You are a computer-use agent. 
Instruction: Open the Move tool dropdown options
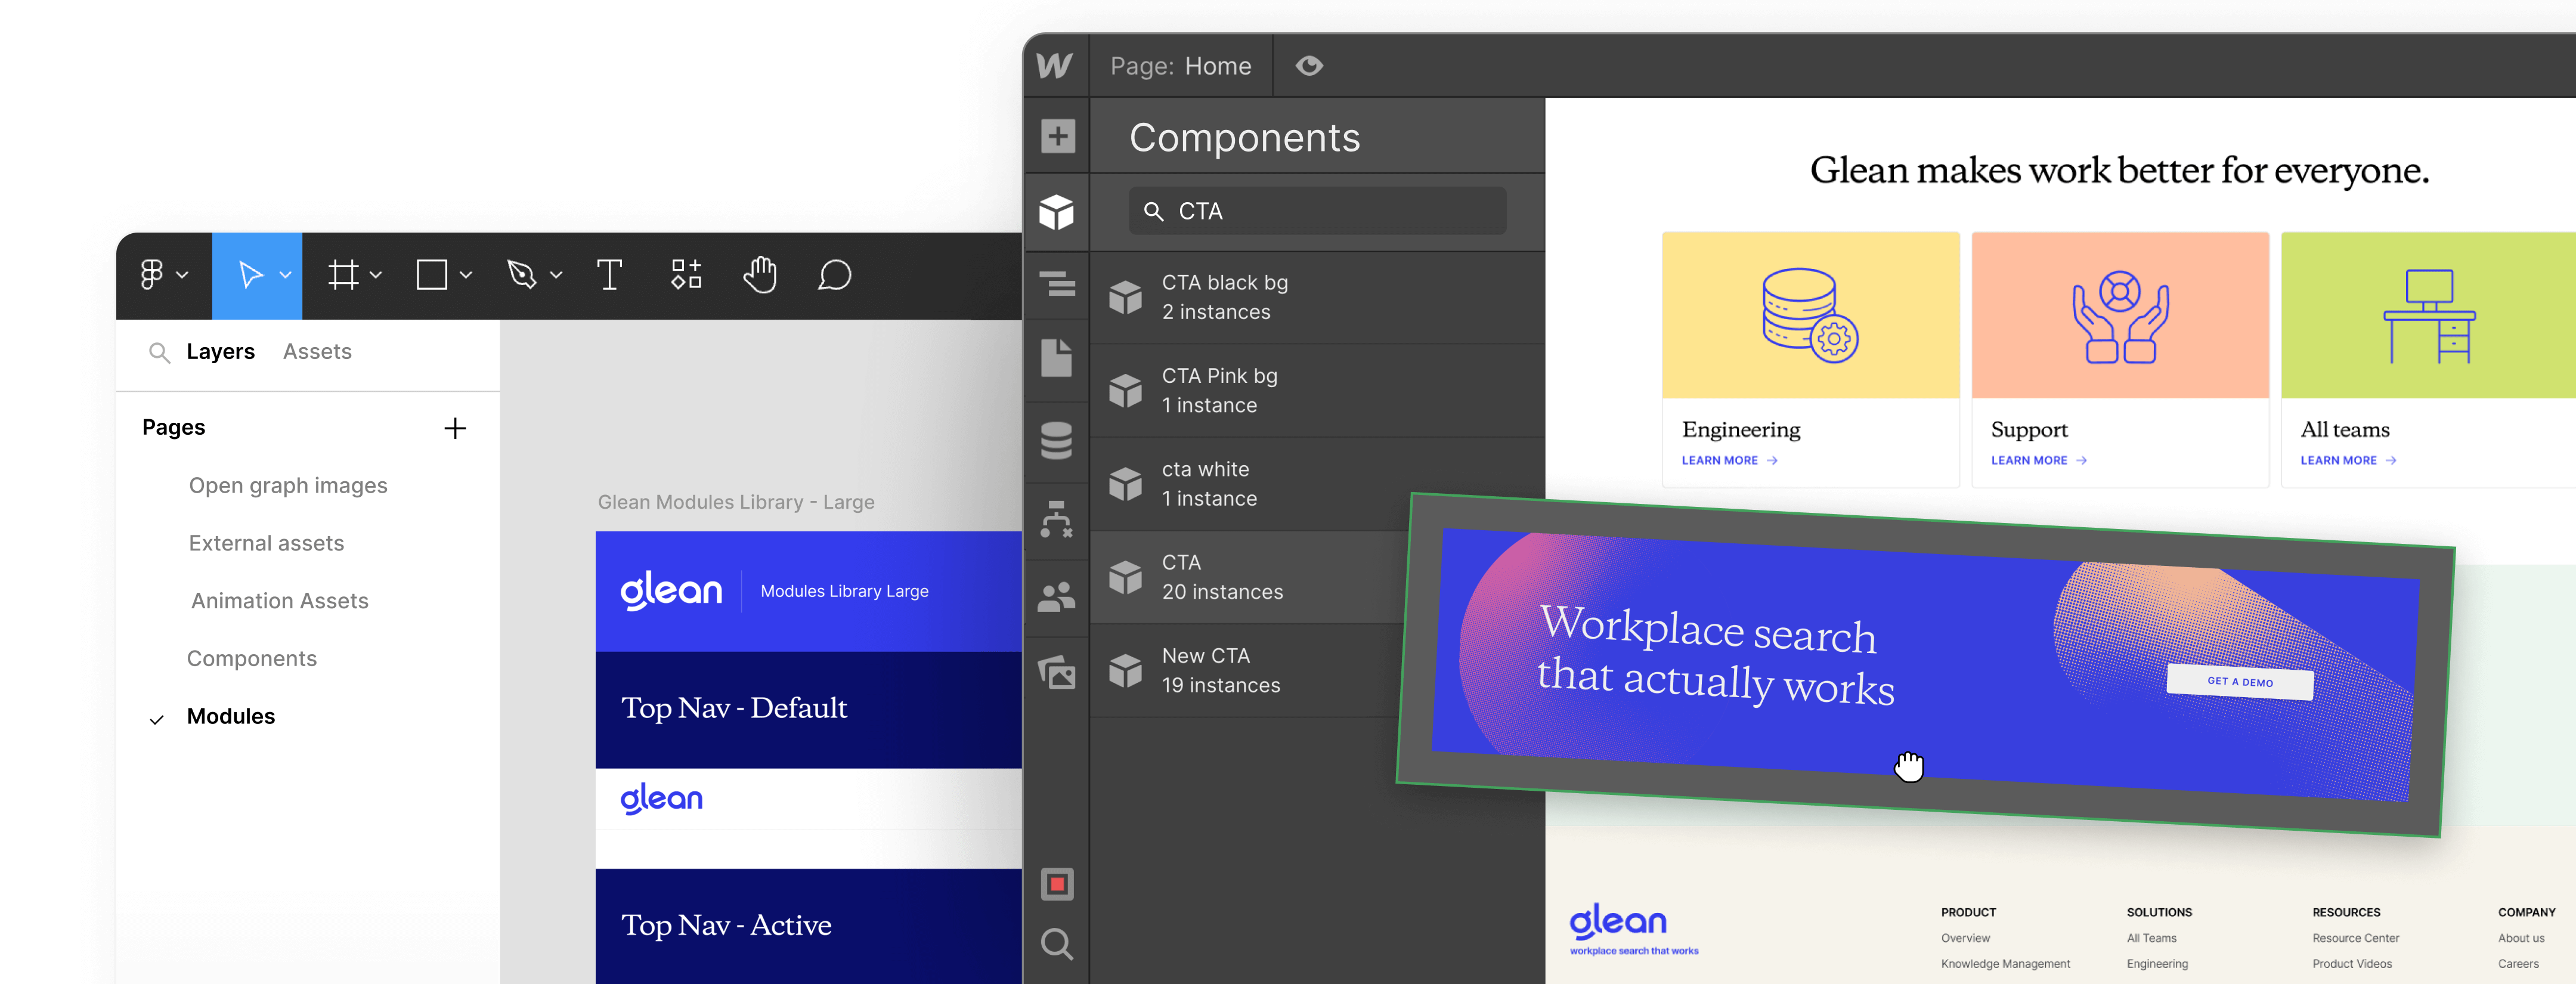click(x=287, y=275)
